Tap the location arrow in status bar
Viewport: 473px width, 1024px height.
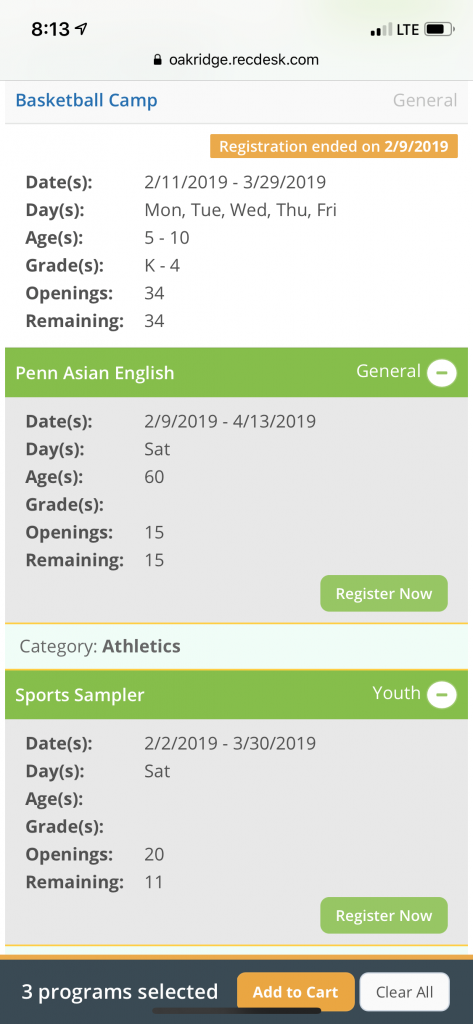click(x=82, y=29)
